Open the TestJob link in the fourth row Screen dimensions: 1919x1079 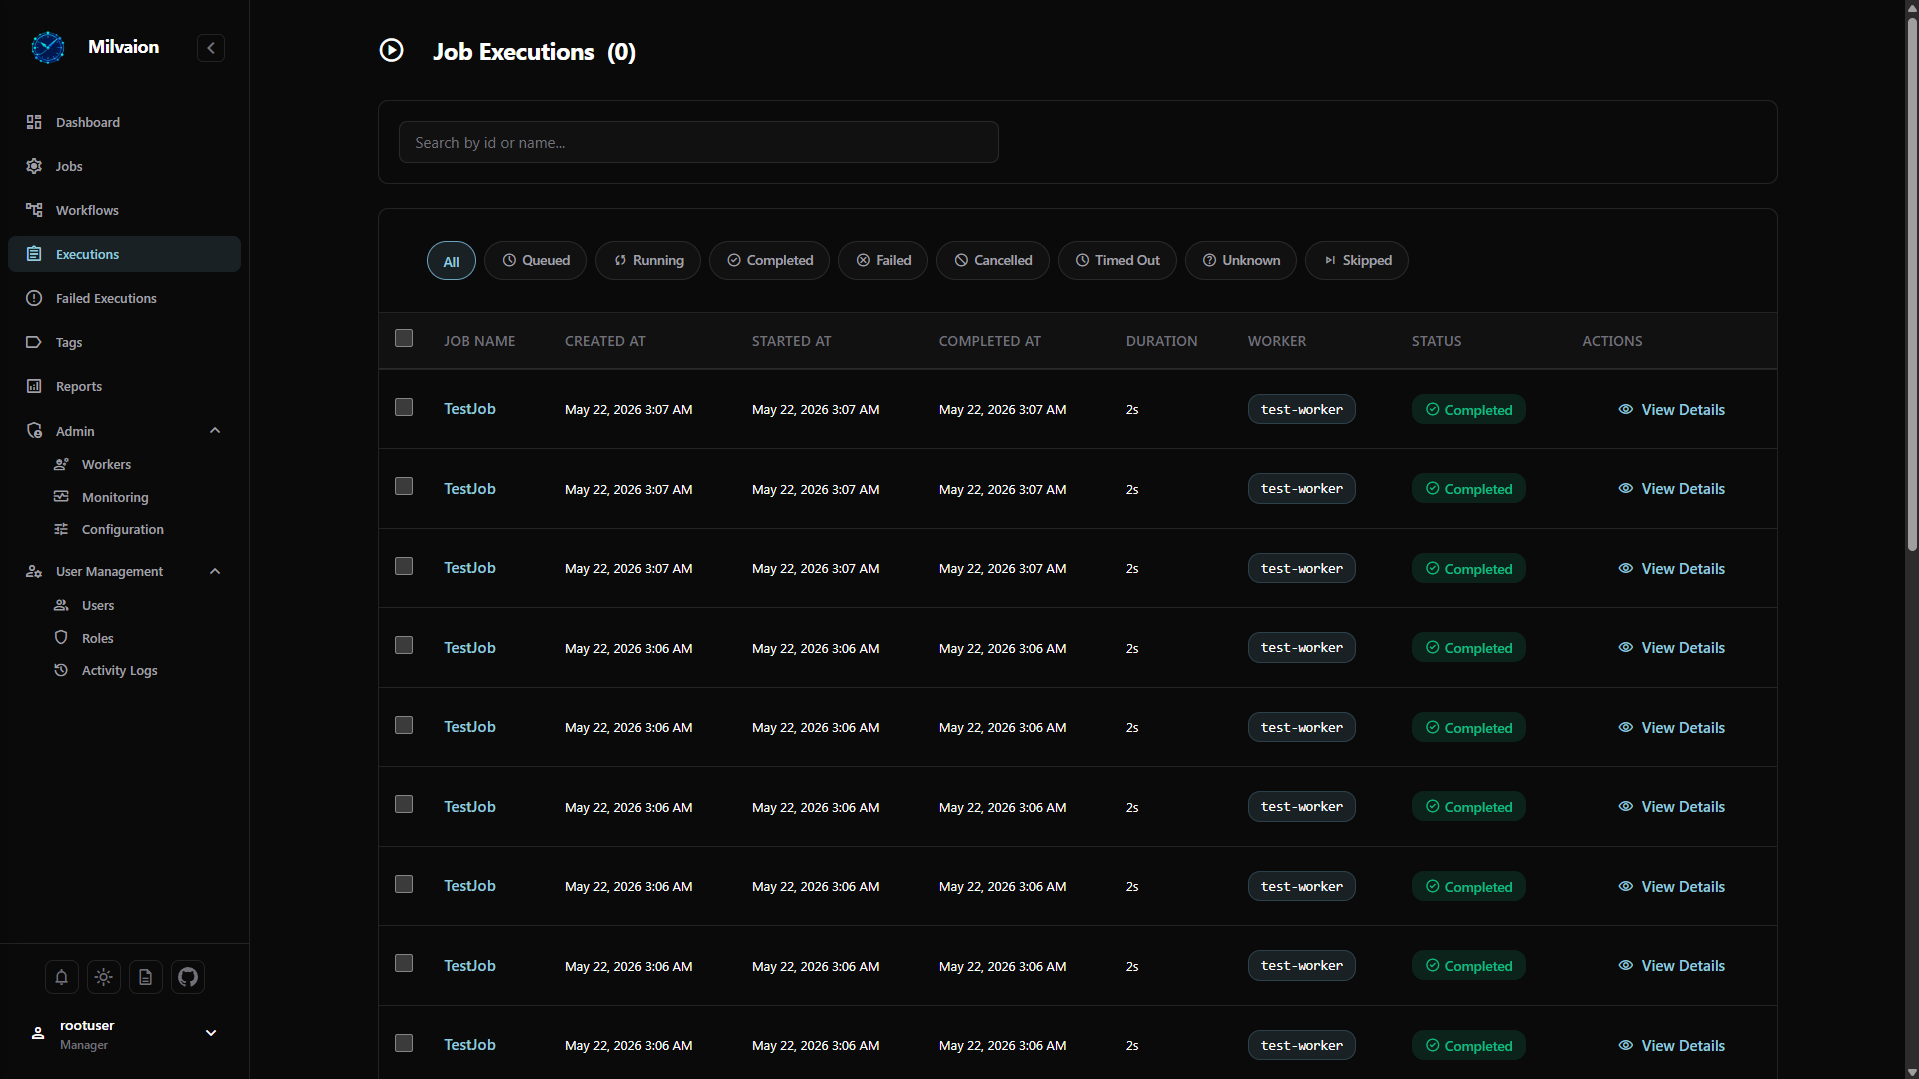click(469, 647)
